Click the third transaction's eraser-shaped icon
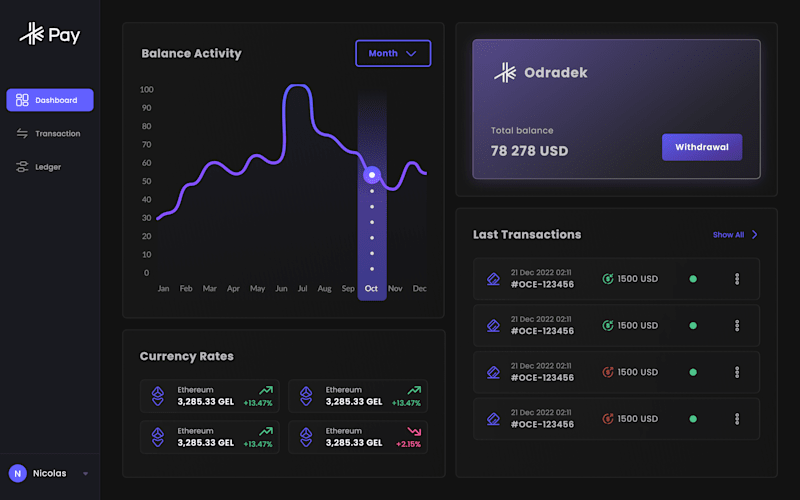 (x=493, y=372)
